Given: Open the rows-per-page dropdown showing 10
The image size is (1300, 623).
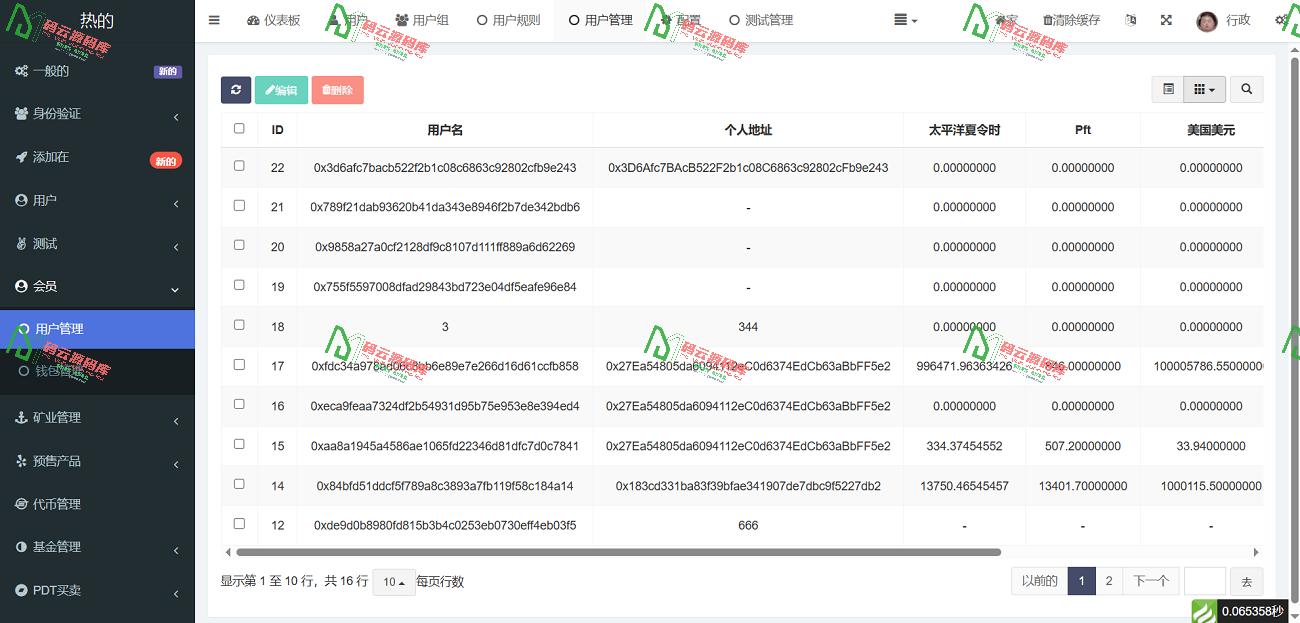Looking at the screenshot, I should point(394,581).
